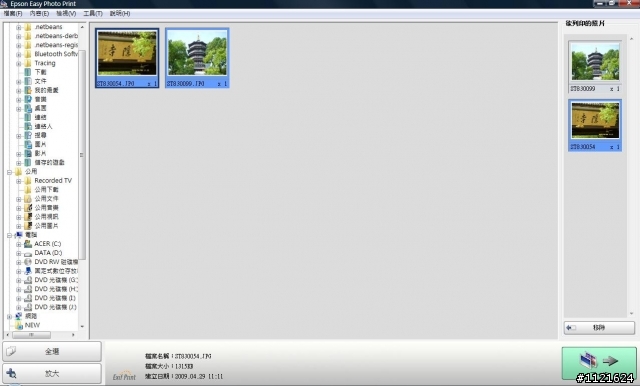
Task: Open the 說明(H) menu
Action: pyautogui.click(x=120, y=13)
